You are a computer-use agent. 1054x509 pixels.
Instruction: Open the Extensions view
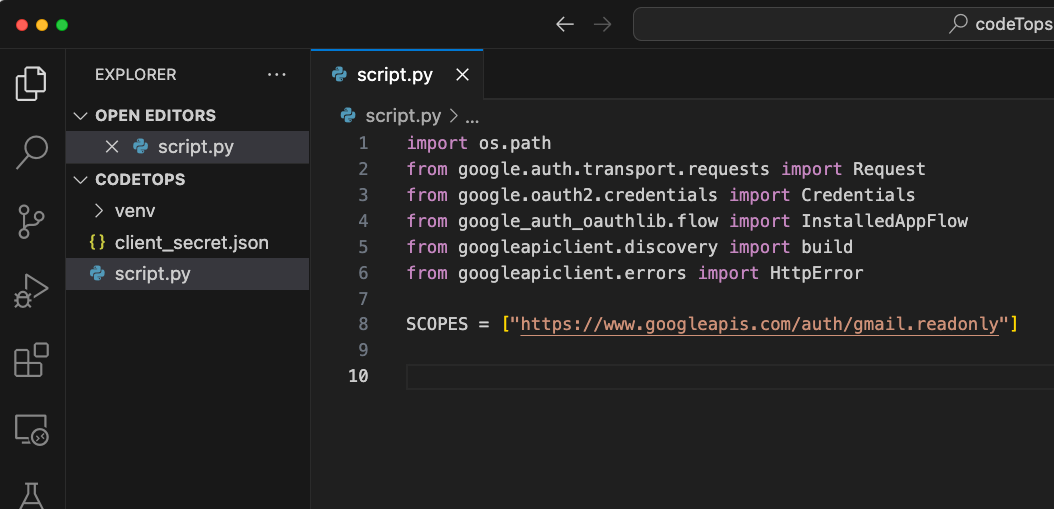click(31, 360)
